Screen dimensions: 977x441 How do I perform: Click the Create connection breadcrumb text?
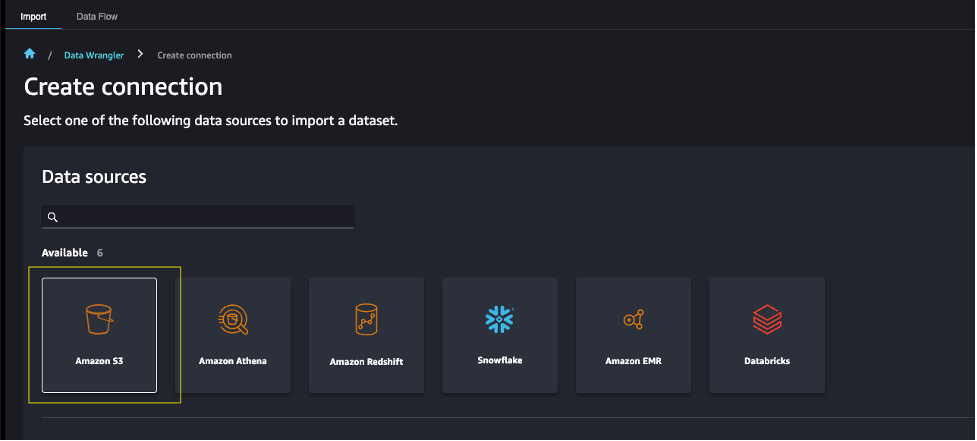194,55
